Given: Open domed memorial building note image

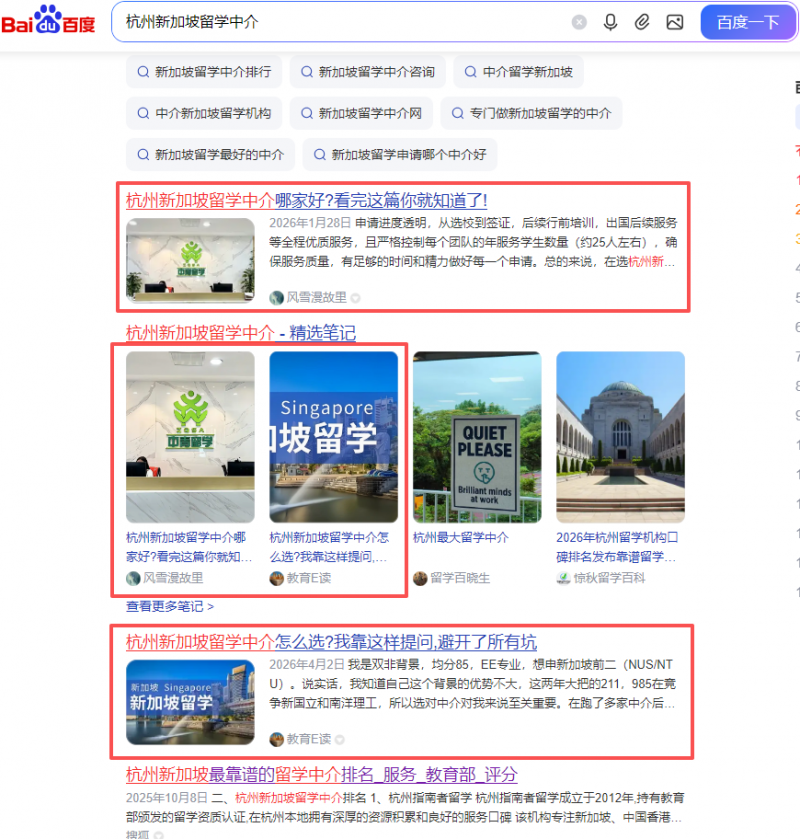Looking at the screenshot, I should 621,437.
